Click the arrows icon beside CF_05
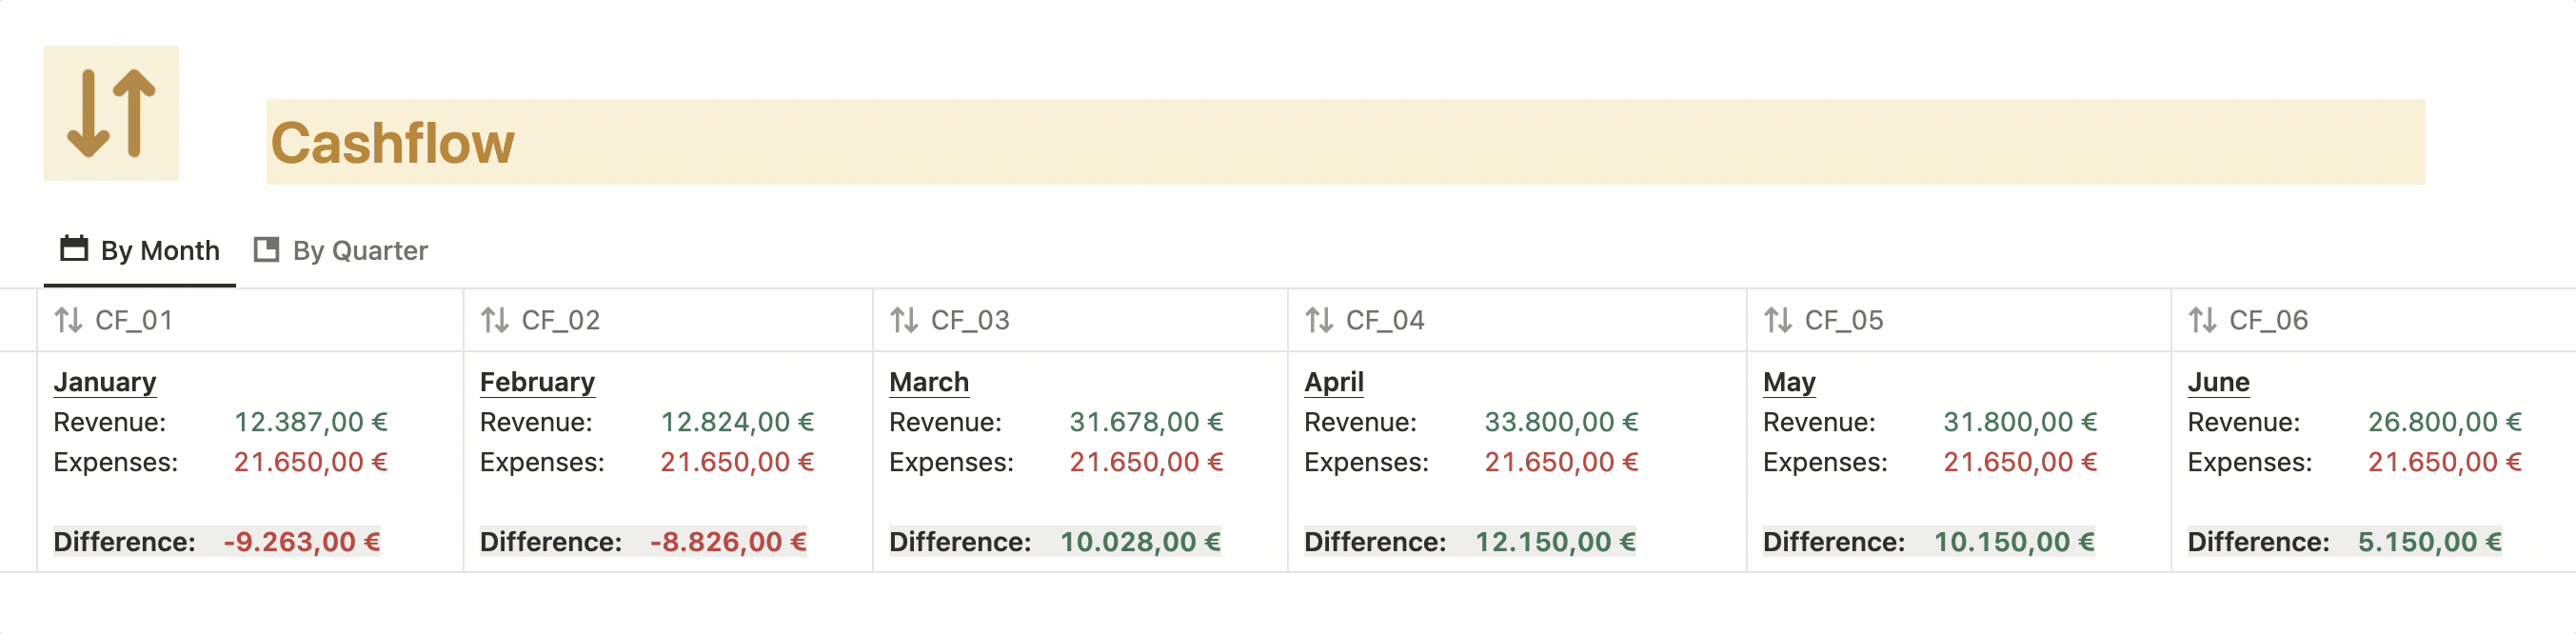Image resolution: width=2576 pixels, height=634 pixels. [1778, 320]
